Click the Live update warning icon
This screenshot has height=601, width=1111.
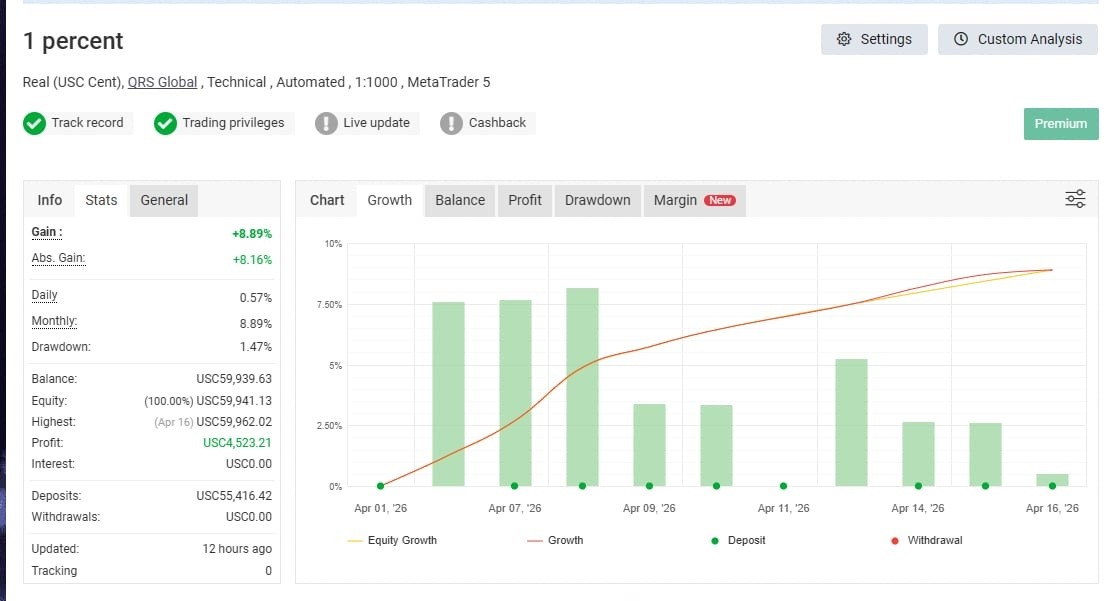(326, 123)
